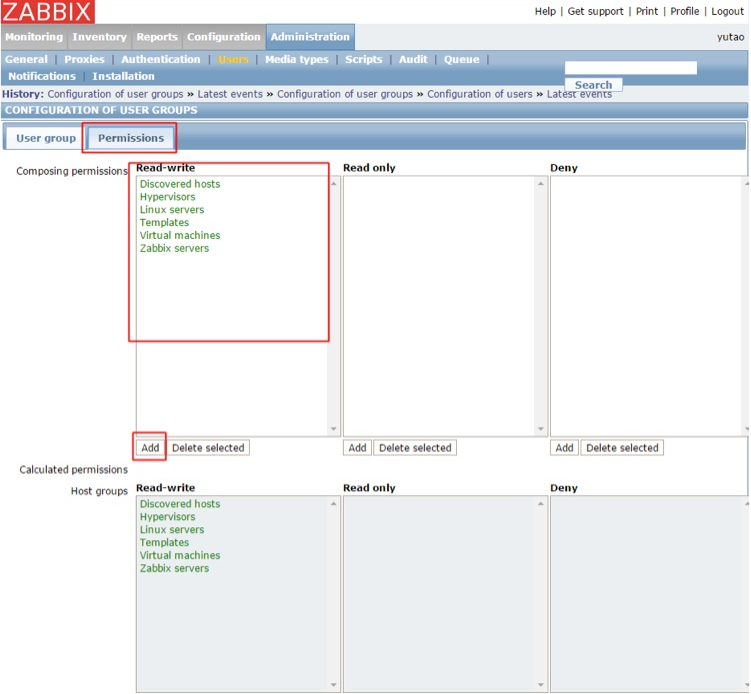Image resolution: width=751 pixels, height=694 pixels.
Task: Go to the Proxies submenu
Action: click(x=84, y=59)
